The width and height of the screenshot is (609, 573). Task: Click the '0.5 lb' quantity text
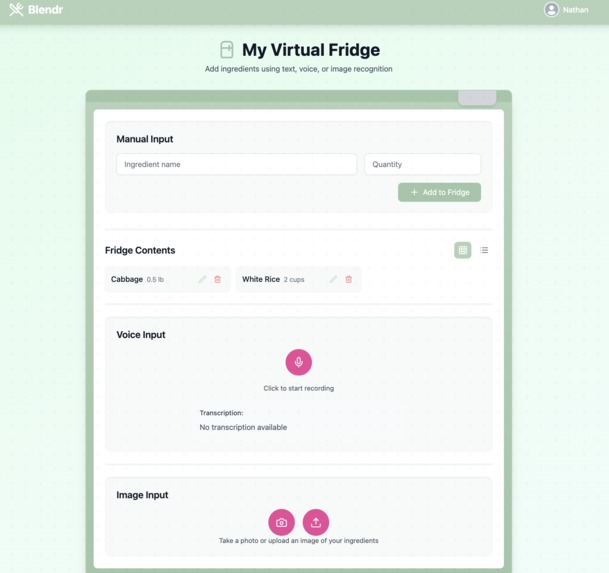tap(155, 280)
